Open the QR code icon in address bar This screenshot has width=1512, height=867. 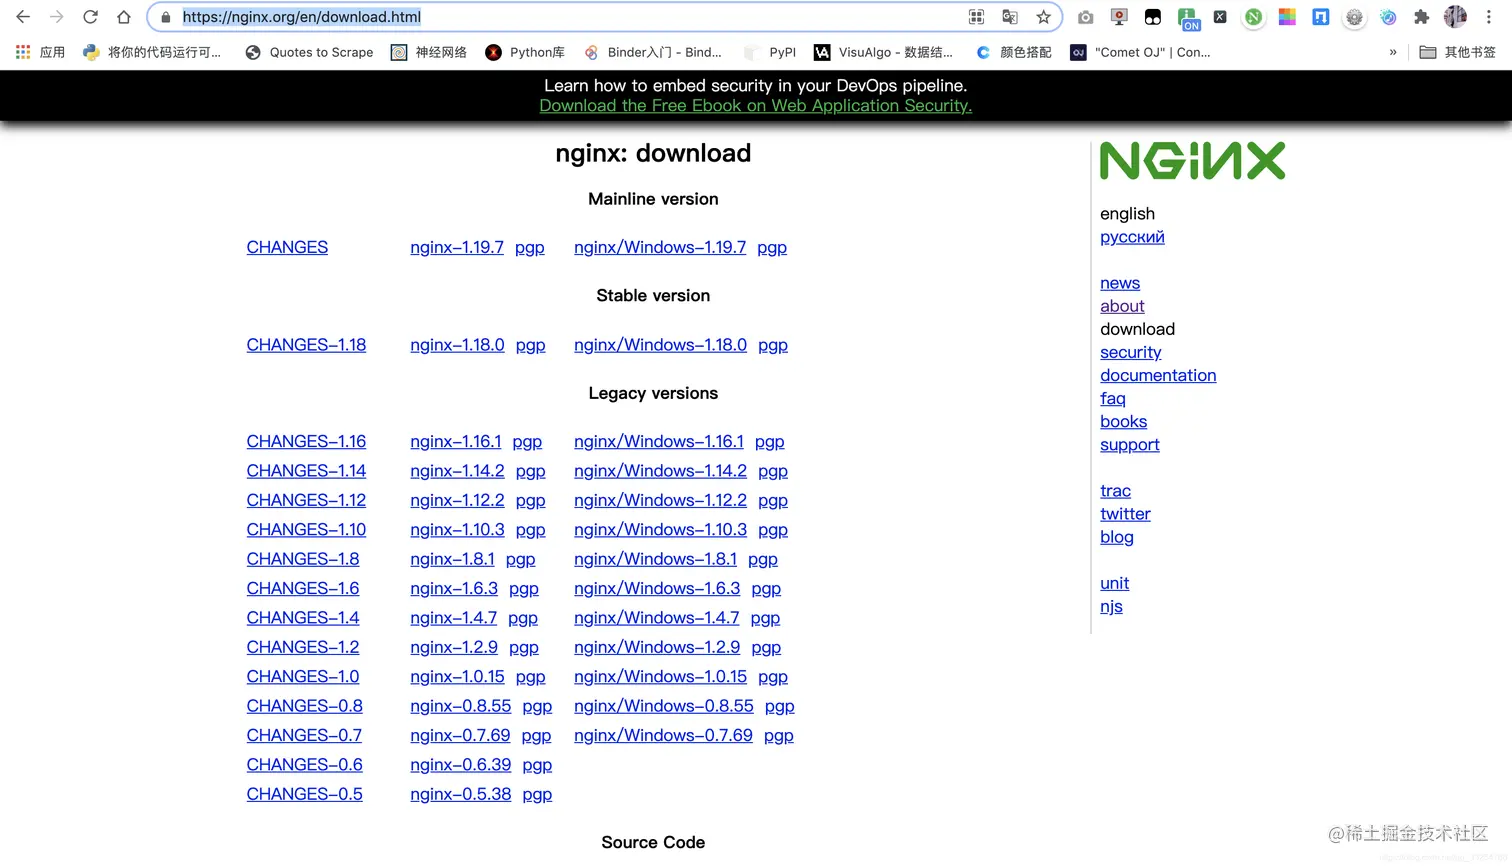[977, 17]
